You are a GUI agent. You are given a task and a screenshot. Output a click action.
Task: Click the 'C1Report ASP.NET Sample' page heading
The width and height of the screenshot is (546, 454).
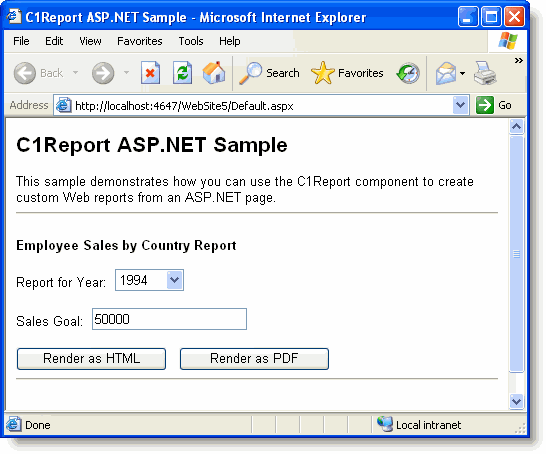click(x=152, y=145)
